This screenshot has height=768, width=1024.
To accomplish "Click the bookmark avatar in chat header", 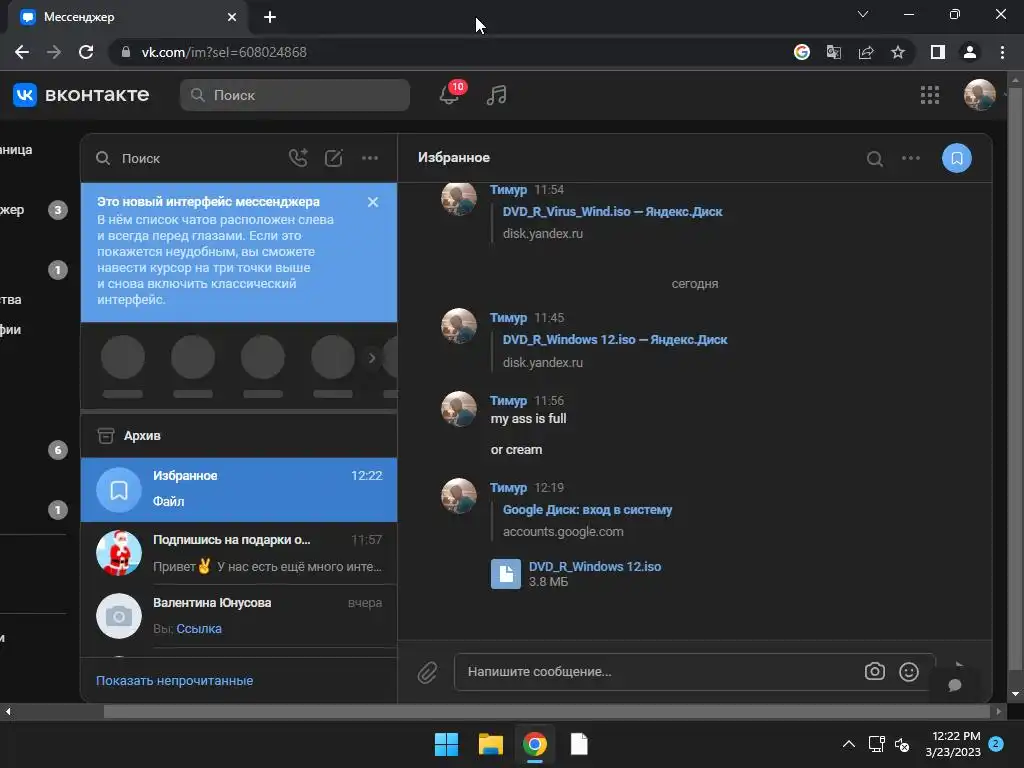I will pyautogui.click(x=957, y=158).
